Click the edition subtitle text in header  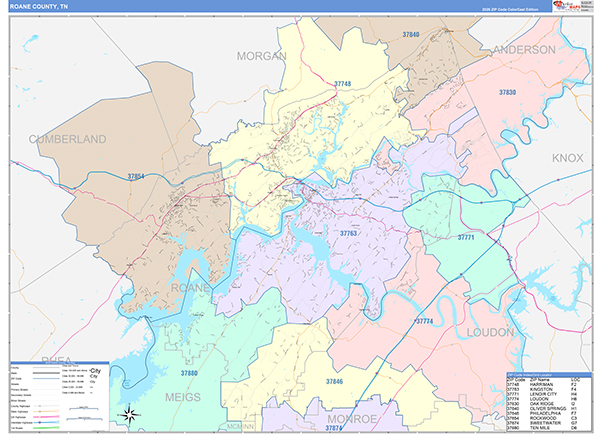tap(510, 10)
